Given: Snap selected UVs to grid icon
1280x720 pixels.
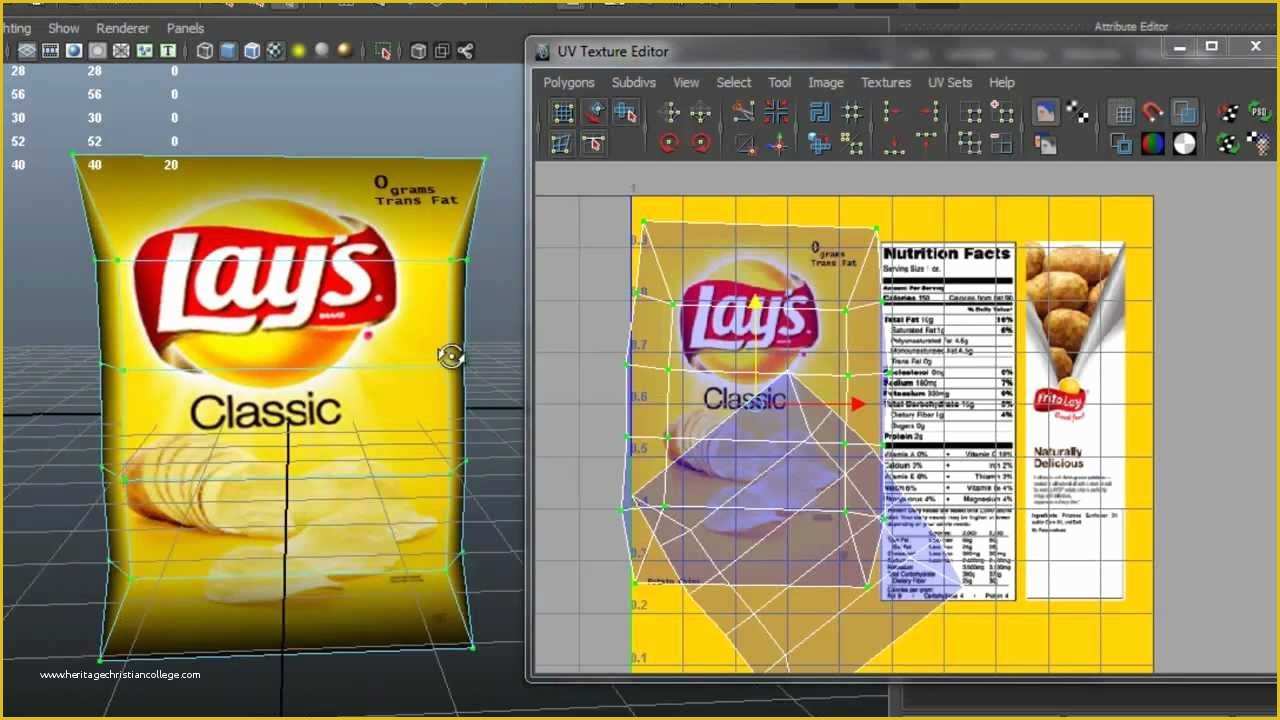Looking at the screenshot, I should click(x=852, y=112).
